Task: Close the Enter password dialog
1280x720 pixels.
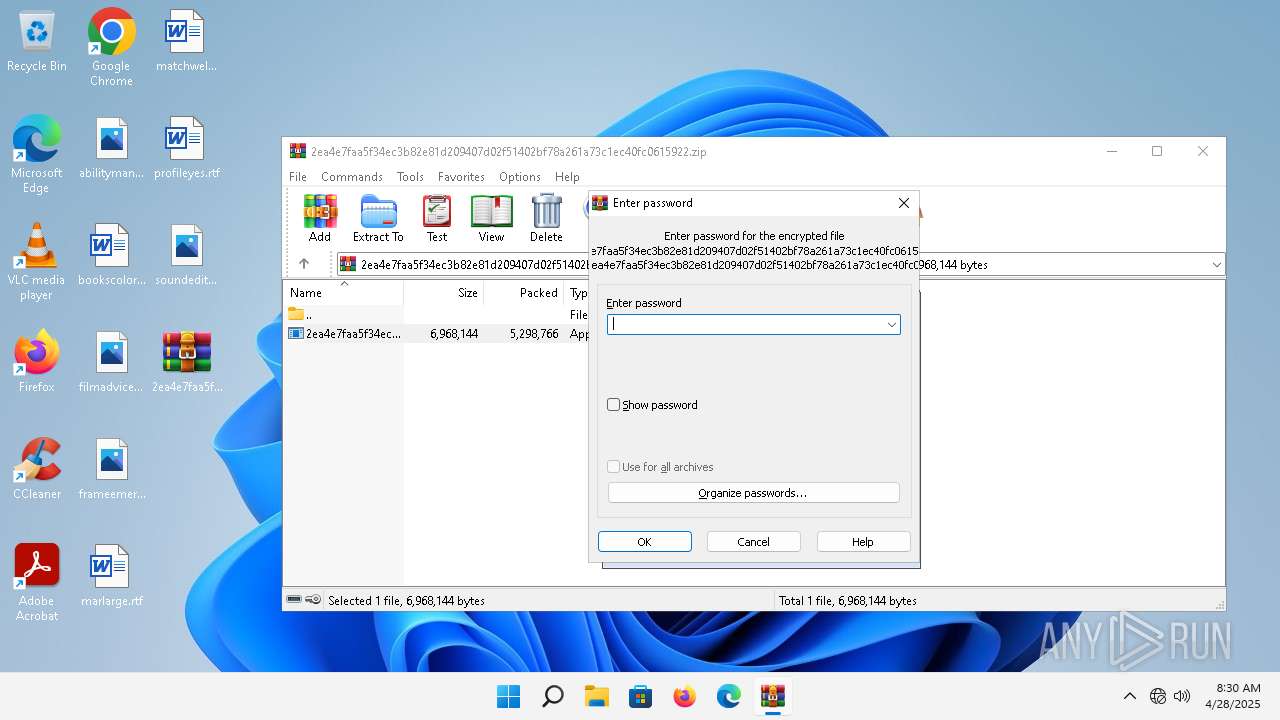Action: pos(904,203)
